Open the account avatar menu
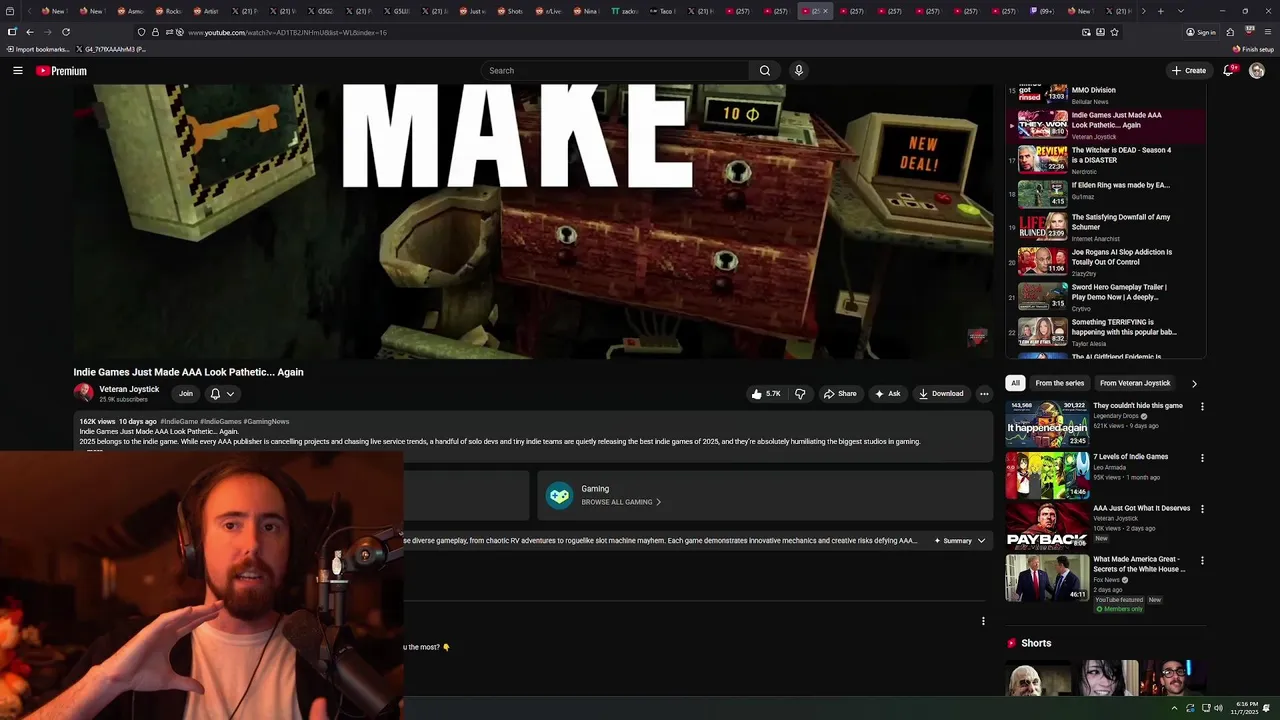The image size is (1280, 720). click(x=1257, y=71)
